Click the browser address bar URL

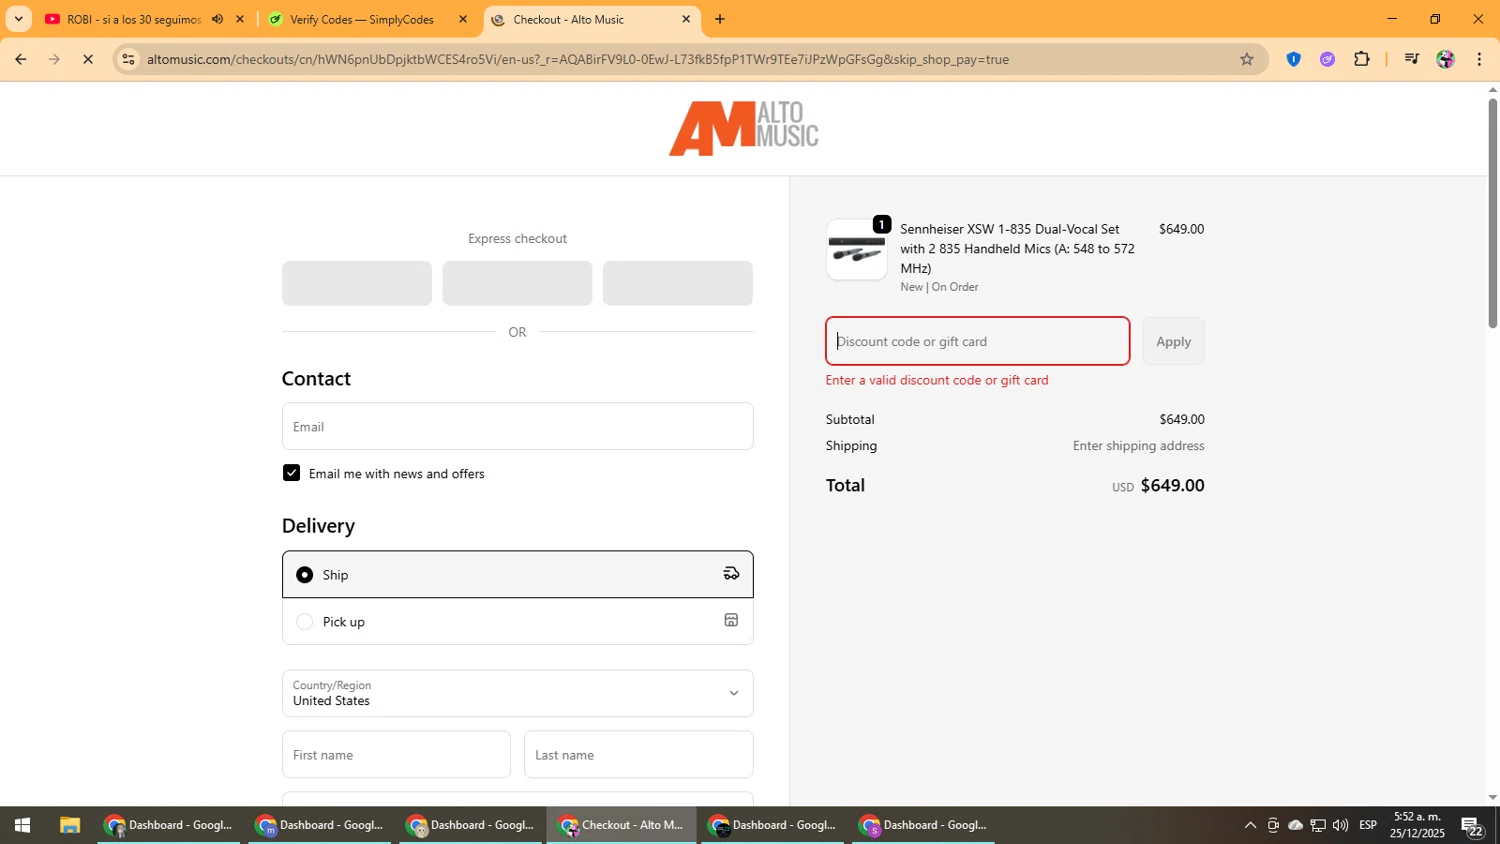click(578, 59)
